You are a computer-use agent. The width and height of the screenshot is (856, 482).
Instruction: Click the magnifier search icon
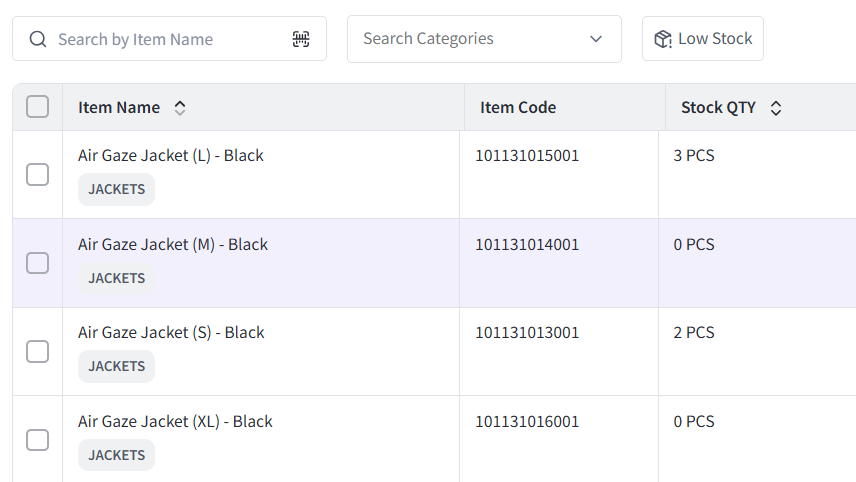[x=38, y=39]
